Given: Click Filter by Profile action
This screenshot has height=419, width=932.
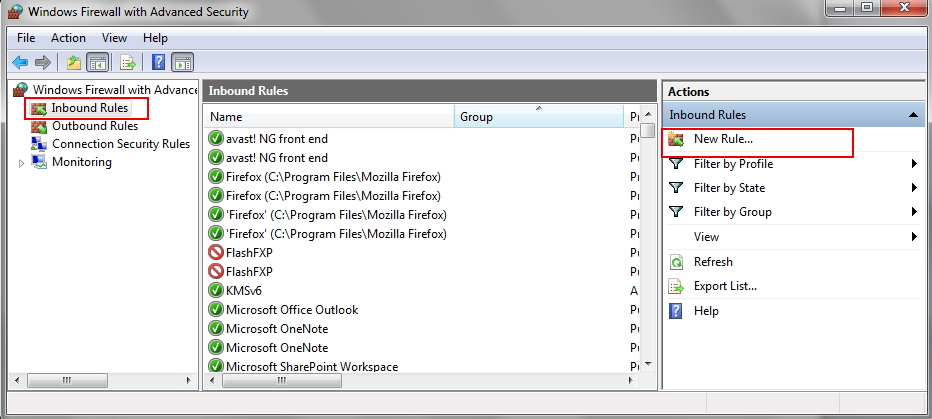Looking at the screenshot, I should (733, 163).
